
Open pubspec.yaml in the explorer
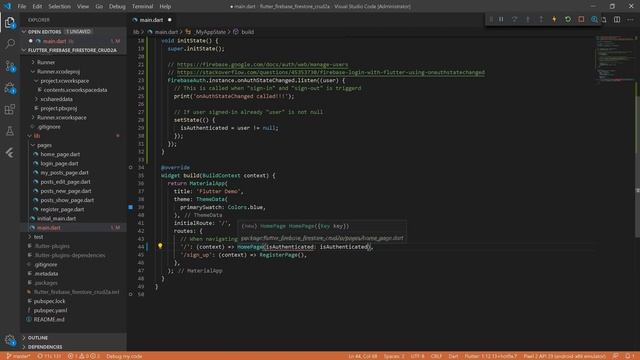(50, 310)
